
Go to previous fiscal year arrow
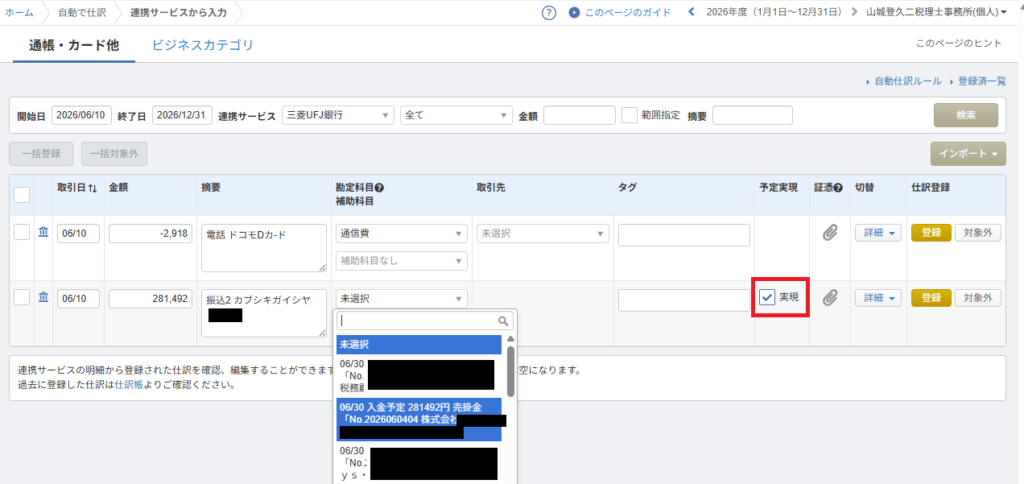tap(692, 12)
